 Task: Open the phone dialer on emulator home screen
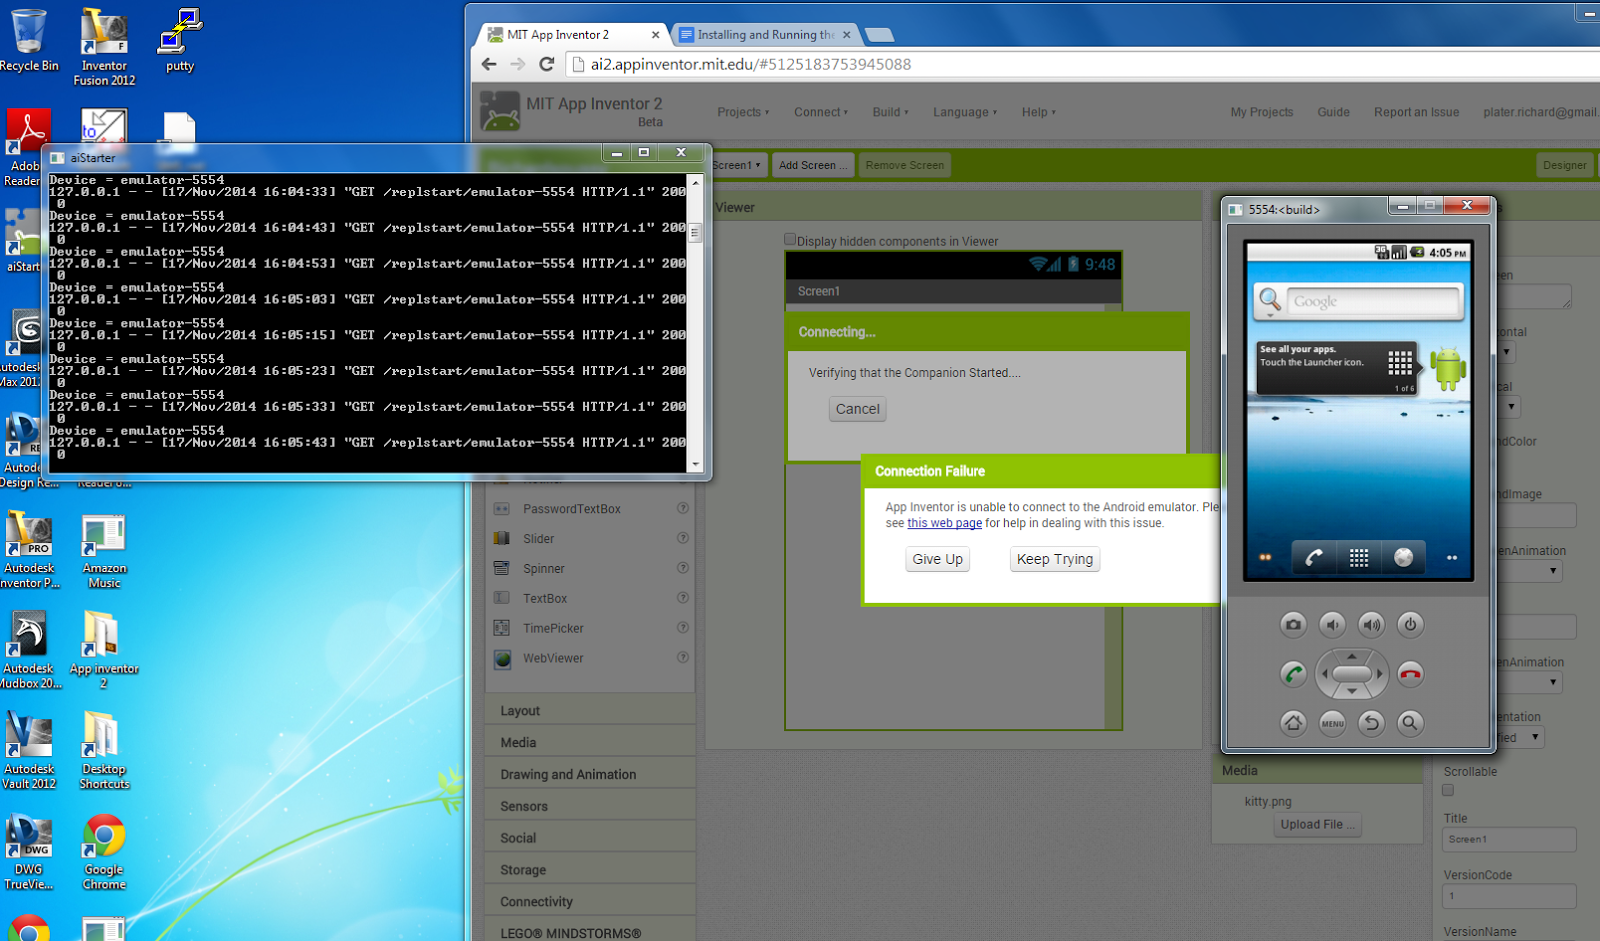coord(1314,557)
